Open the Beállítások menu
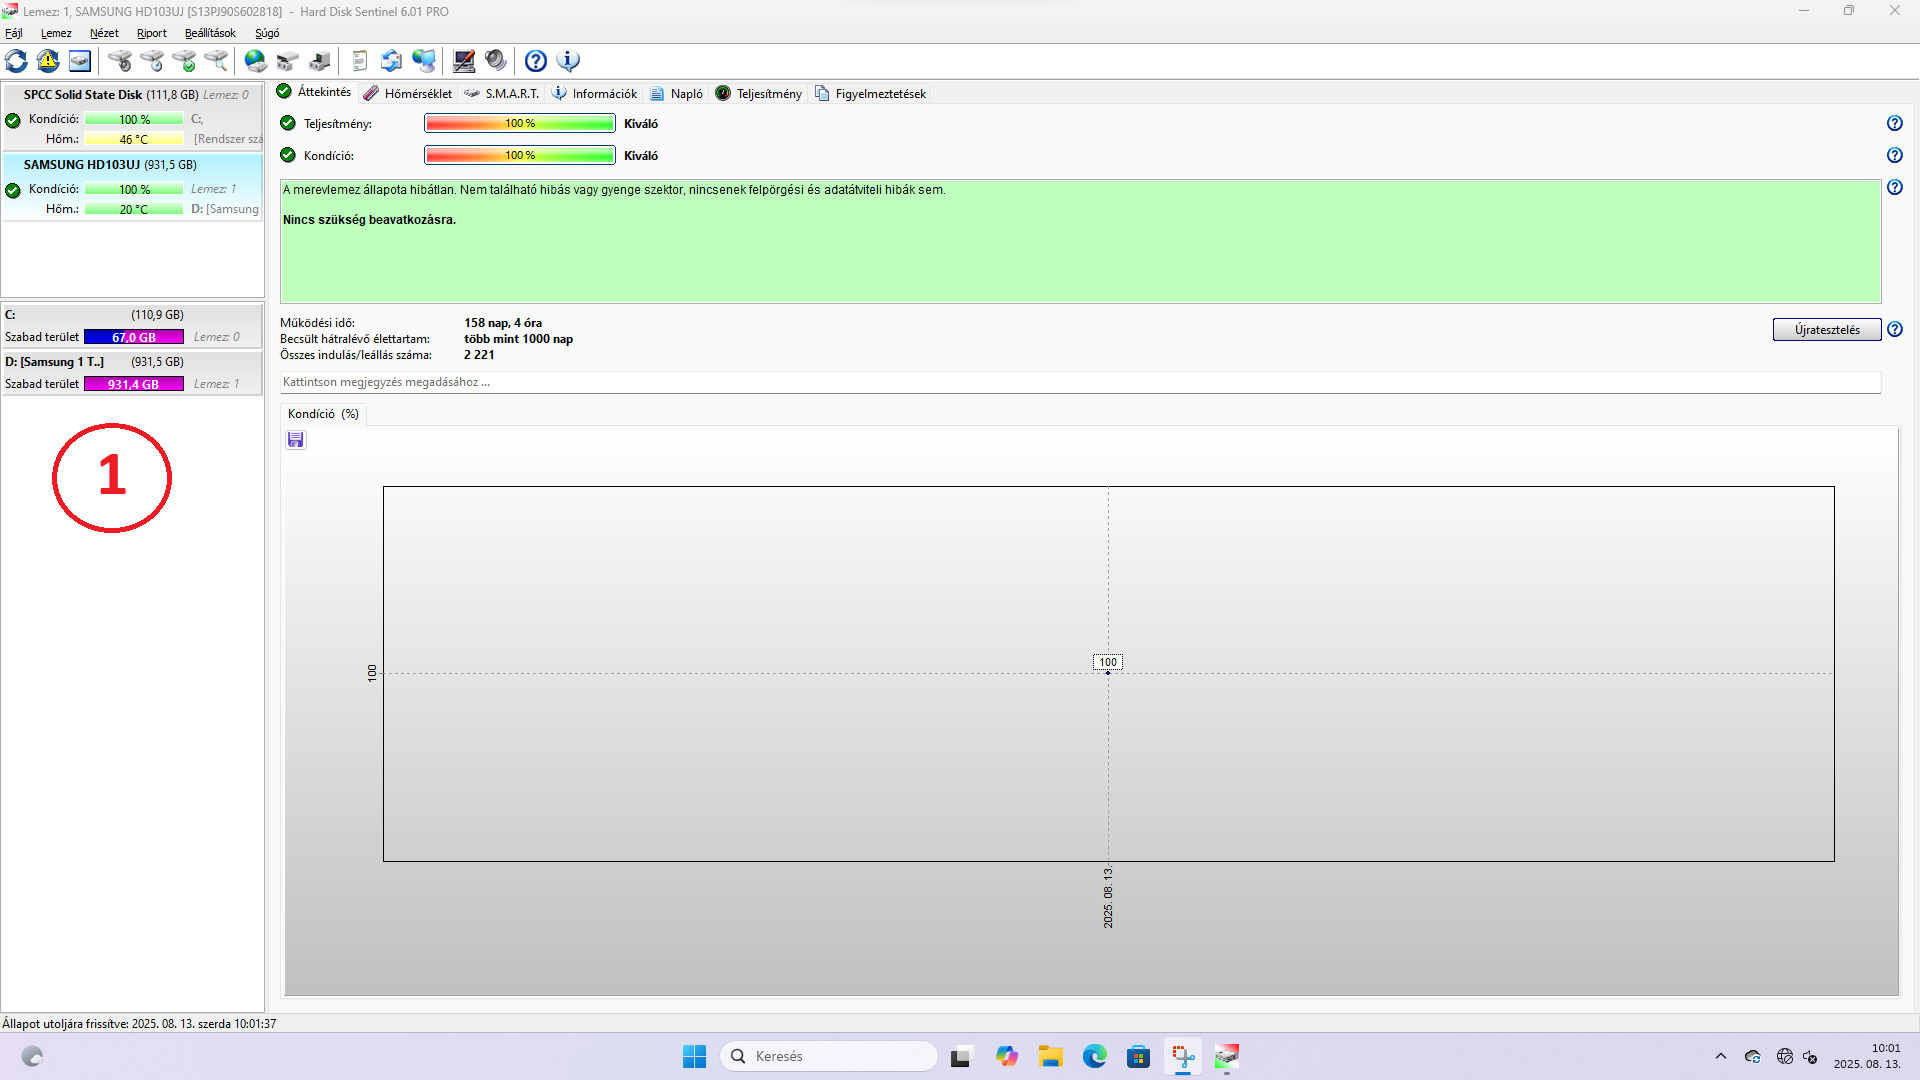 tap(210, 33)
